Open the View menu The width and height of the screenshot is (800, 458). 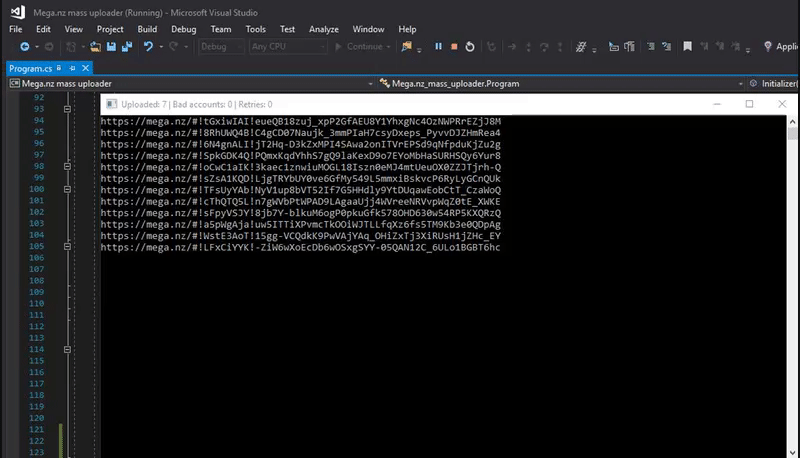coord(73,29)
